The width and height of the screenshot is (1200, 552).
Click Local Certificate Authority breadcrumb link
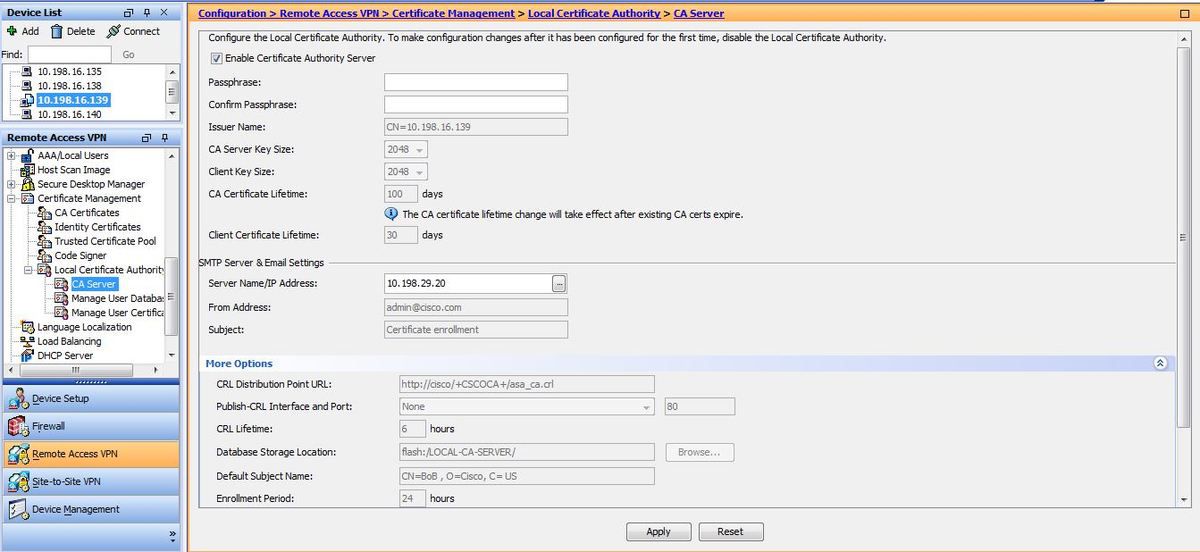(x=594, y=14)
